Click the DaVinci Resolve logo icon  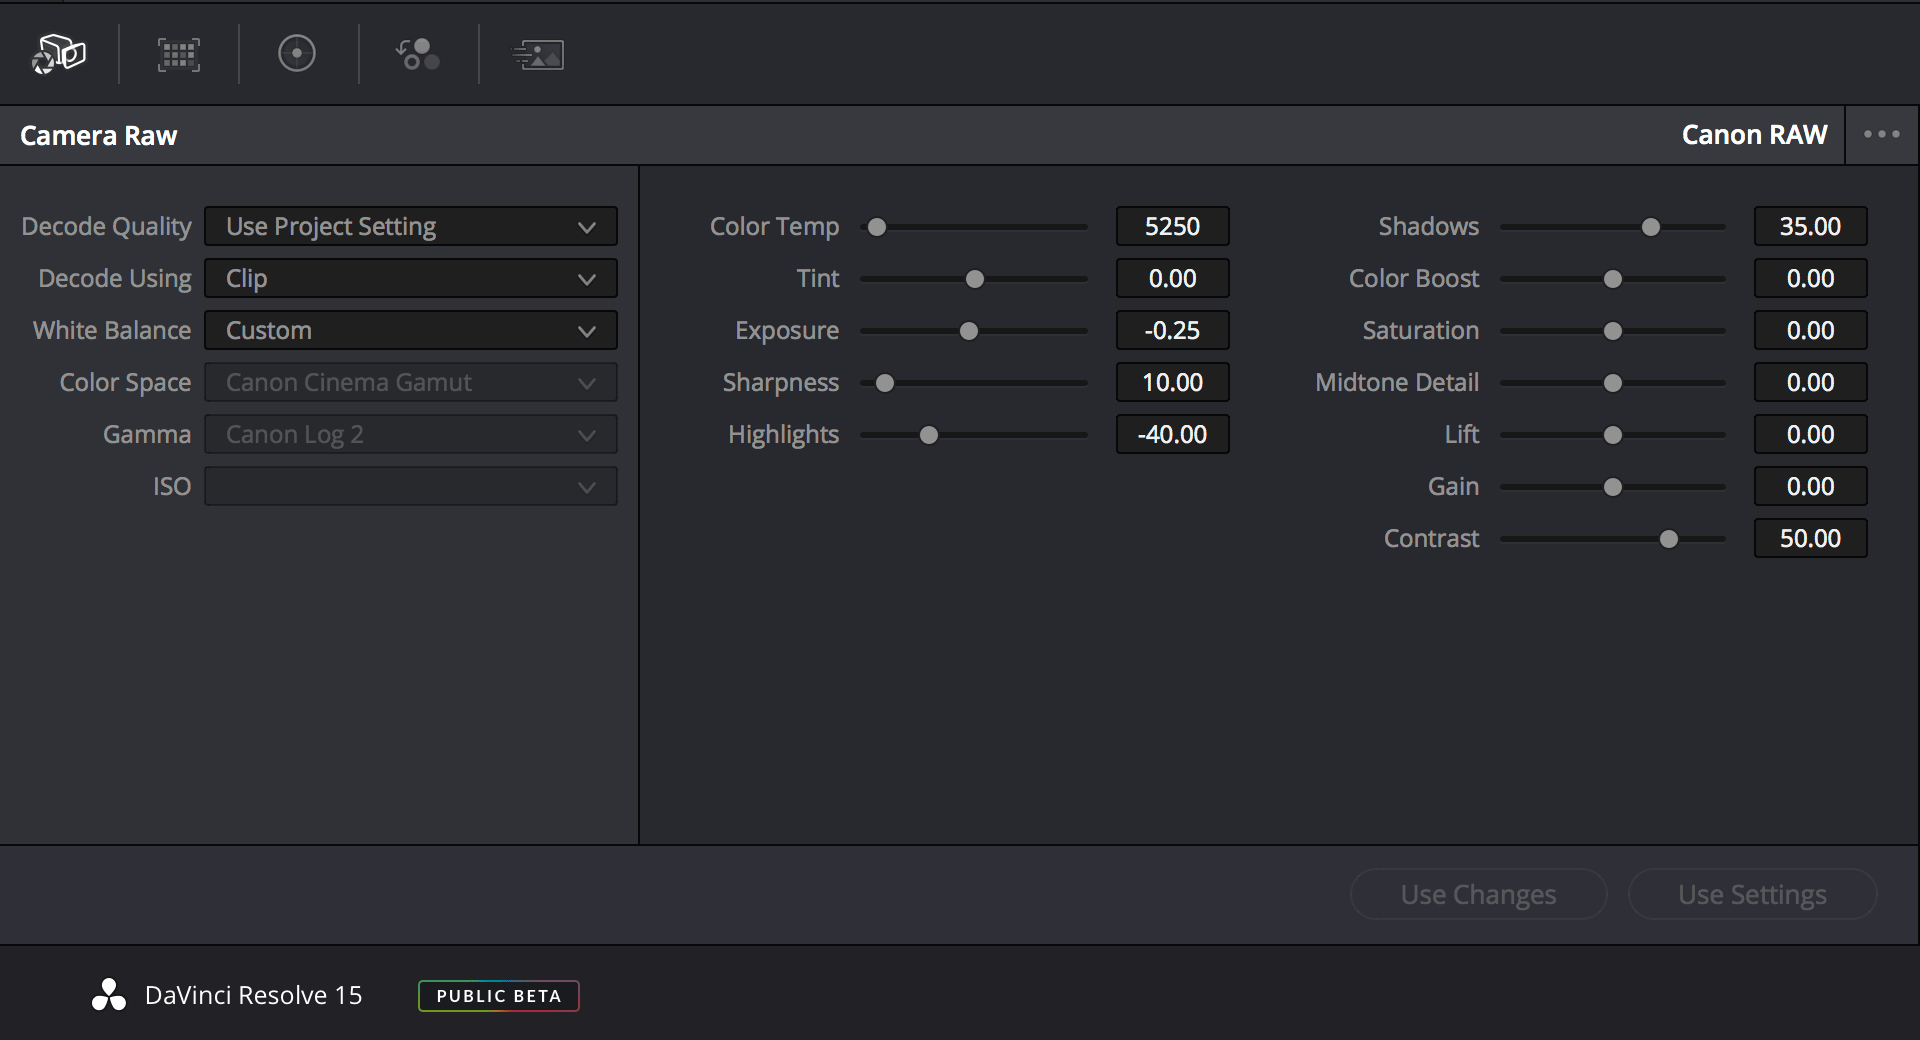click(109, 995)
